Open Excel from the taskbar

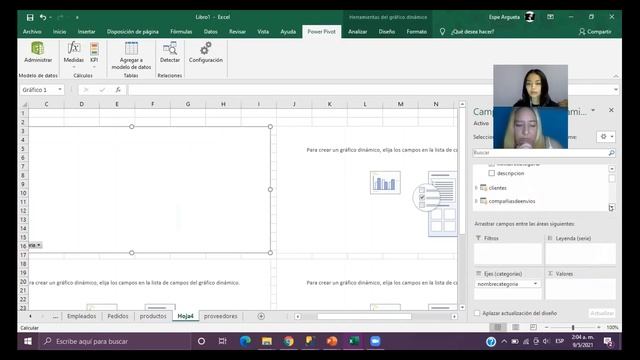353,341
